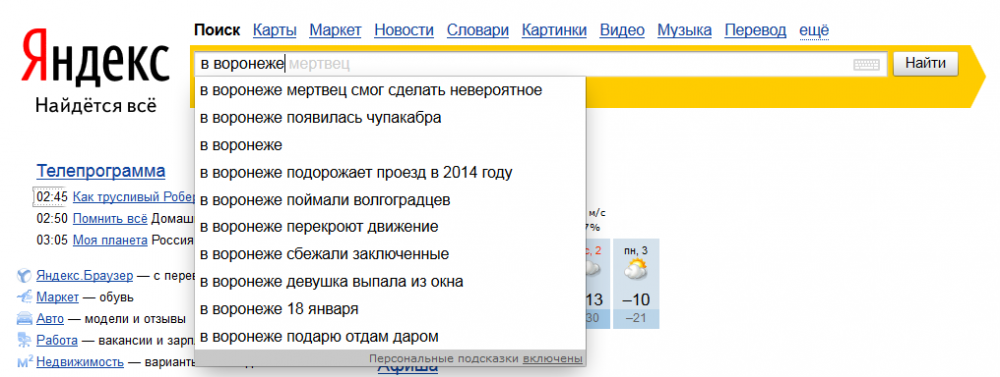
Task: Pick suggestion 'в воронеже 18 января'
Action: [x=390, y=309]
